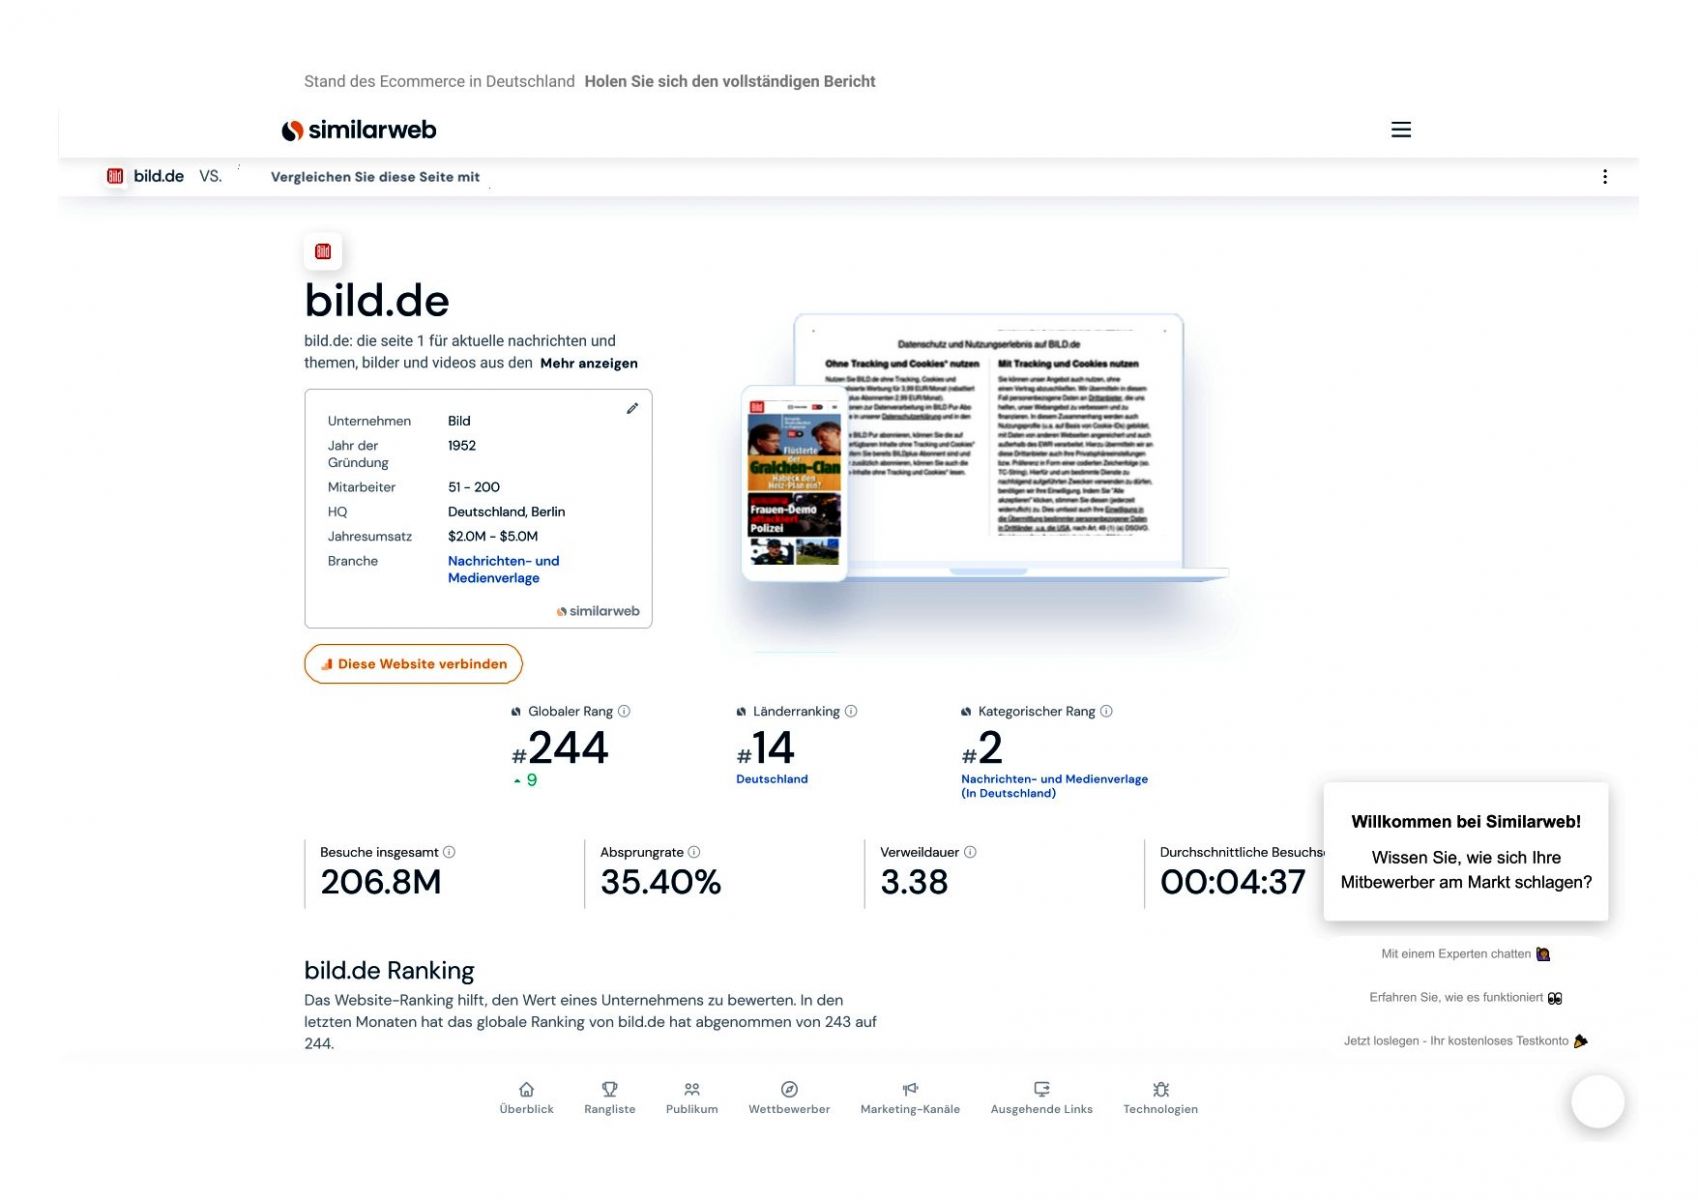Click annual revenue $2.0M - $5.0M

(x=493, y=537)
